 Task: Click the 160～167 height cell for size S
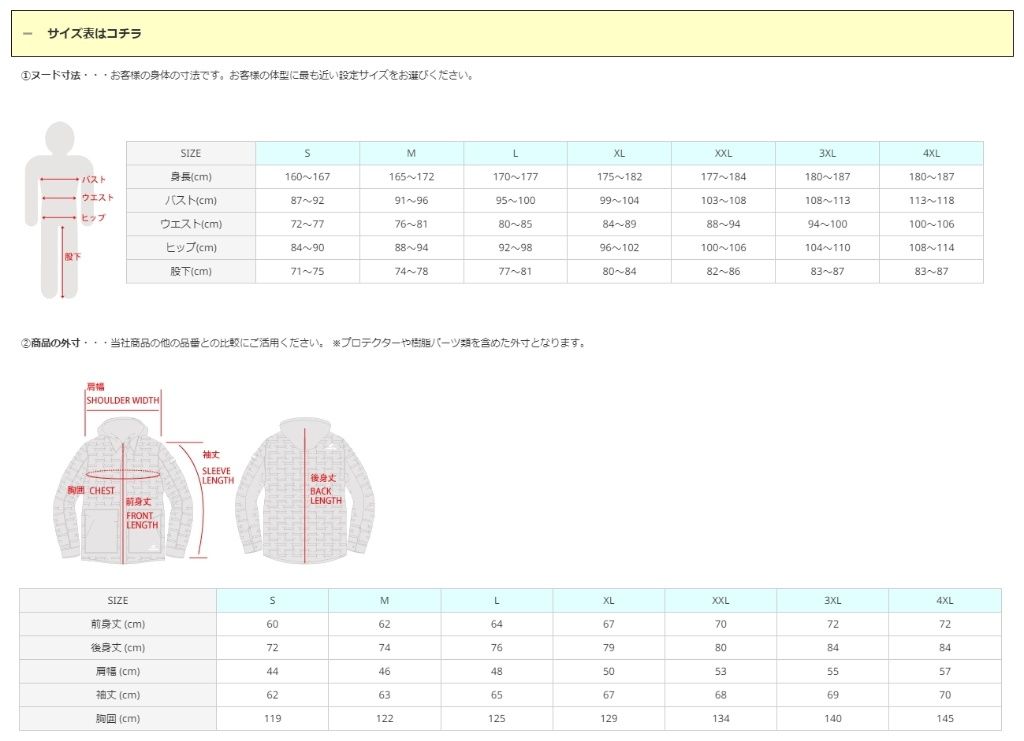tap(307, 177)
